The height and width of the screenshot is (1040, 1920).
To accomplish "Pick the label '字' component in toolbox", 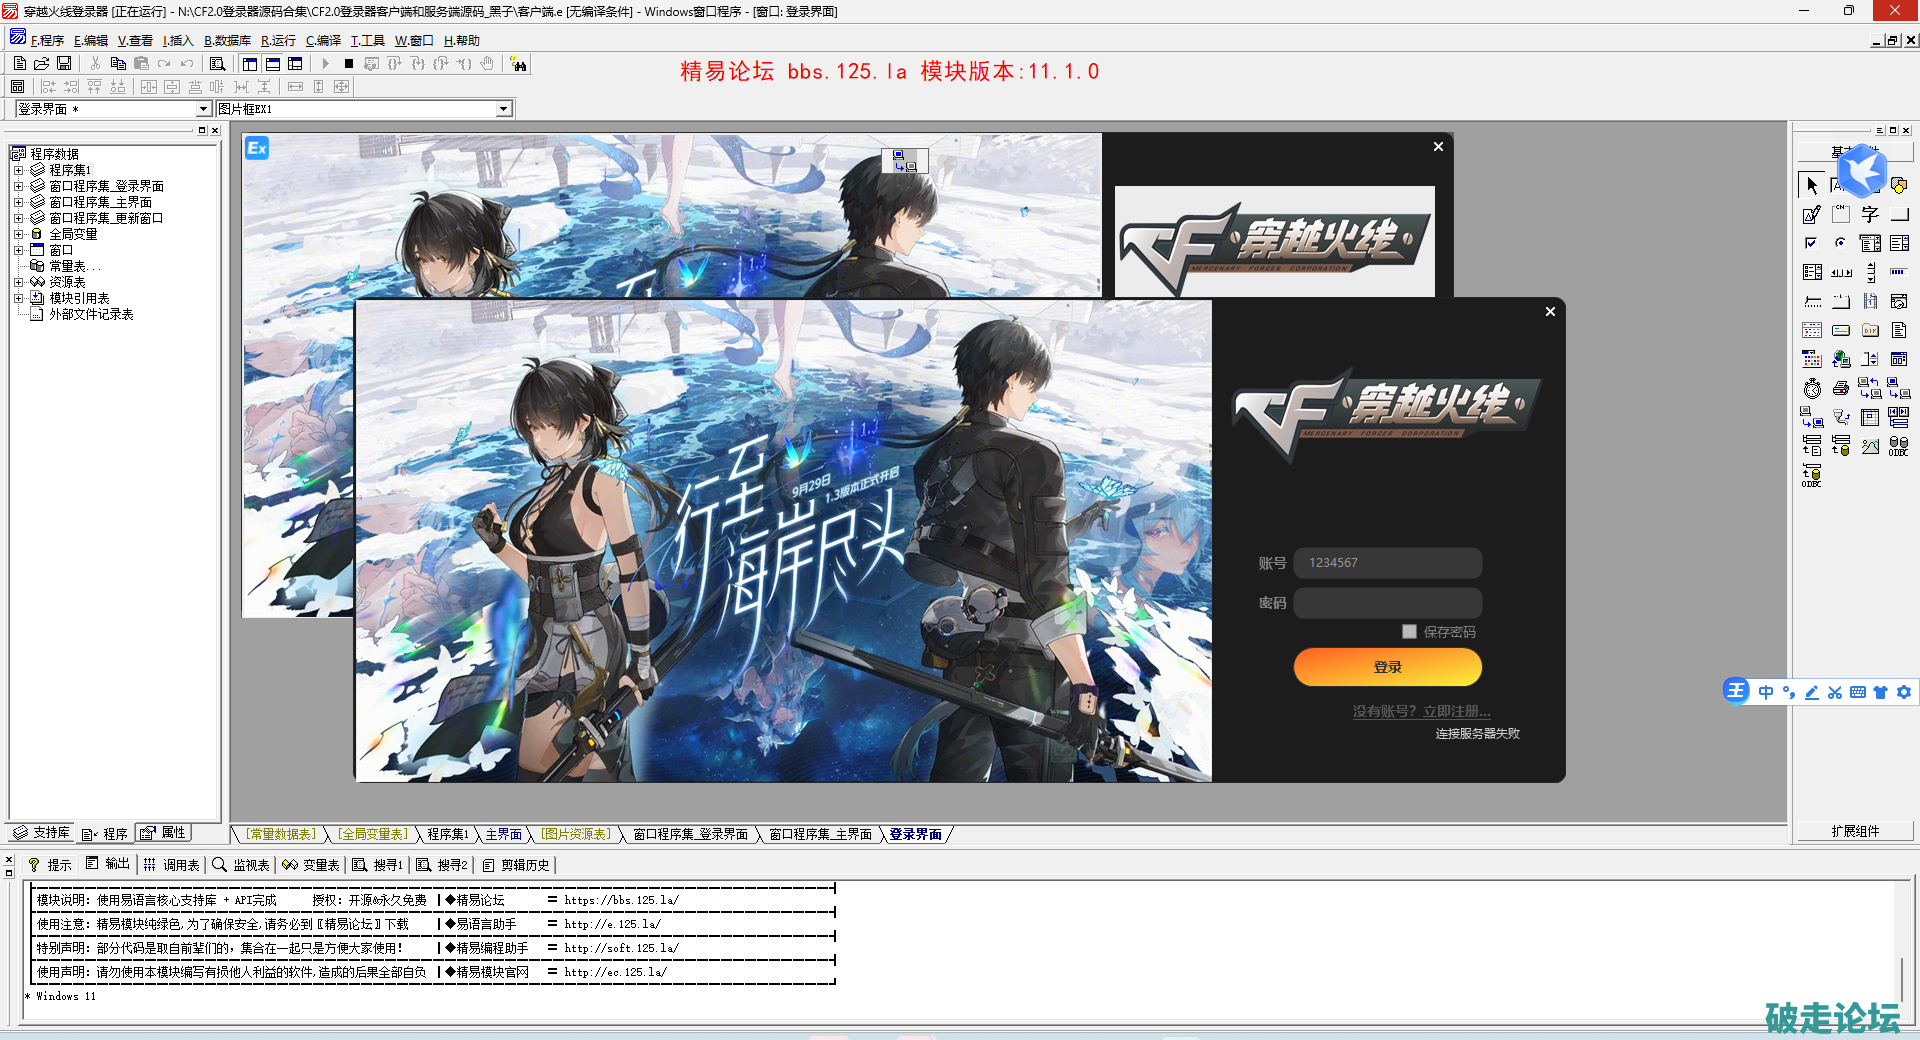I will [1870, 214].
